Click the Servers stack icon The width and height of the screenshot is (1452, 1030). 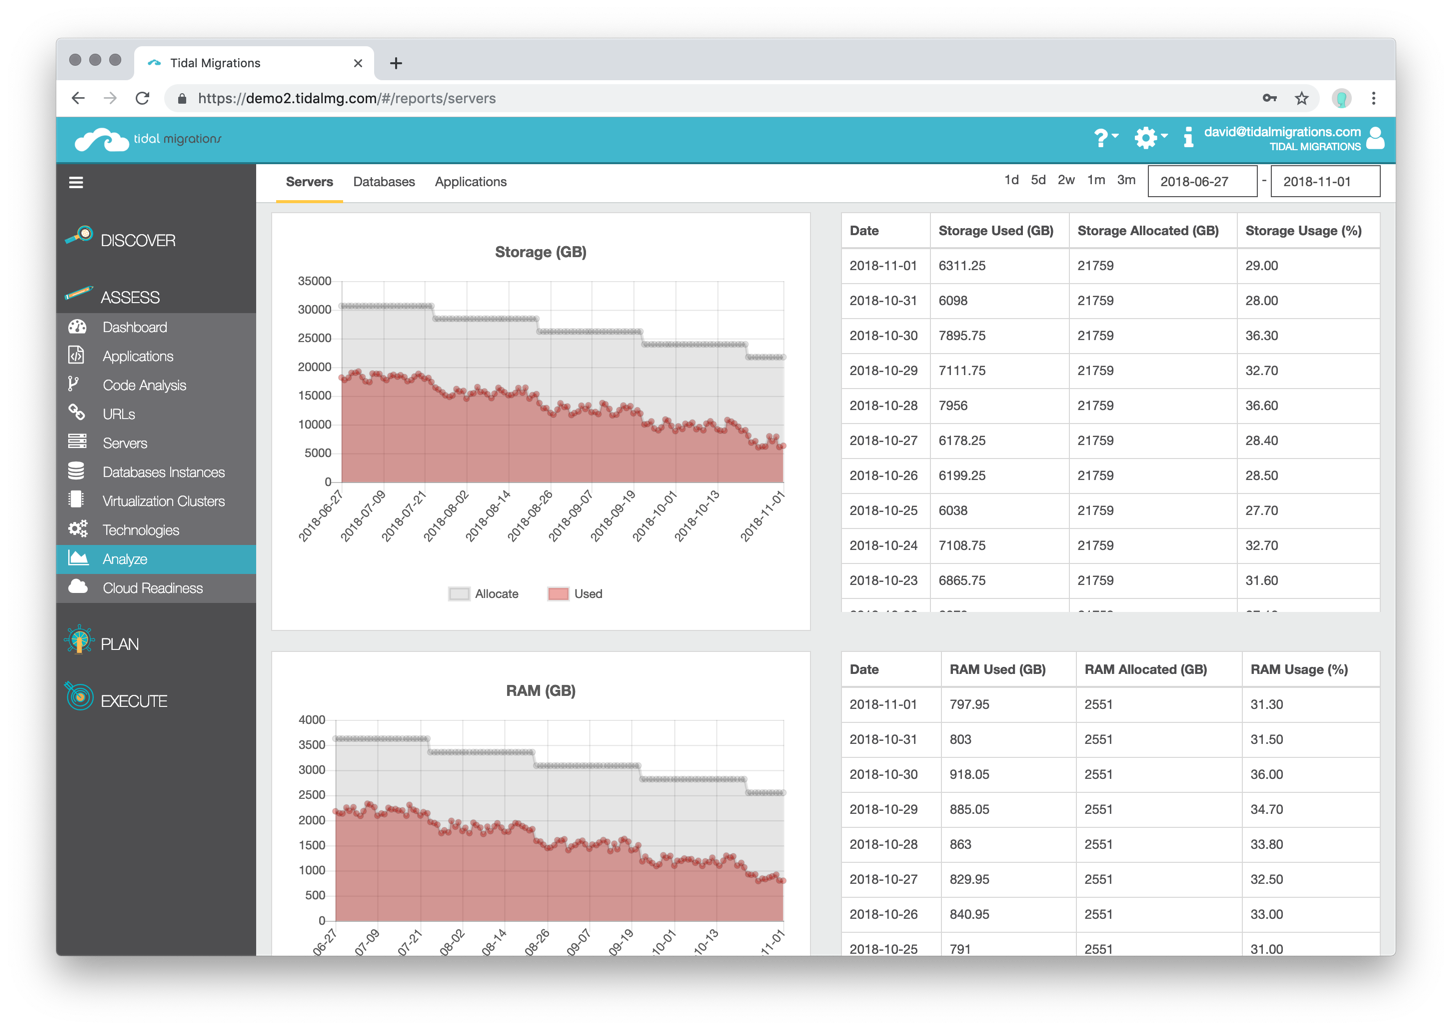point(77,442)
